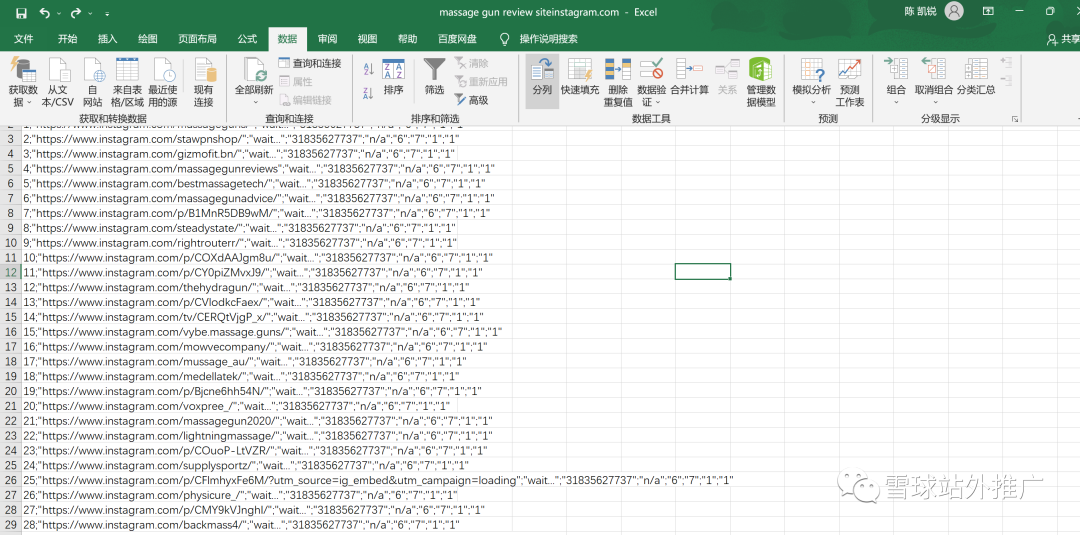This screenshot has height=535, width=1080.
Task: Open Ribbon Display Options icon
Action: [x=988, y=12]
